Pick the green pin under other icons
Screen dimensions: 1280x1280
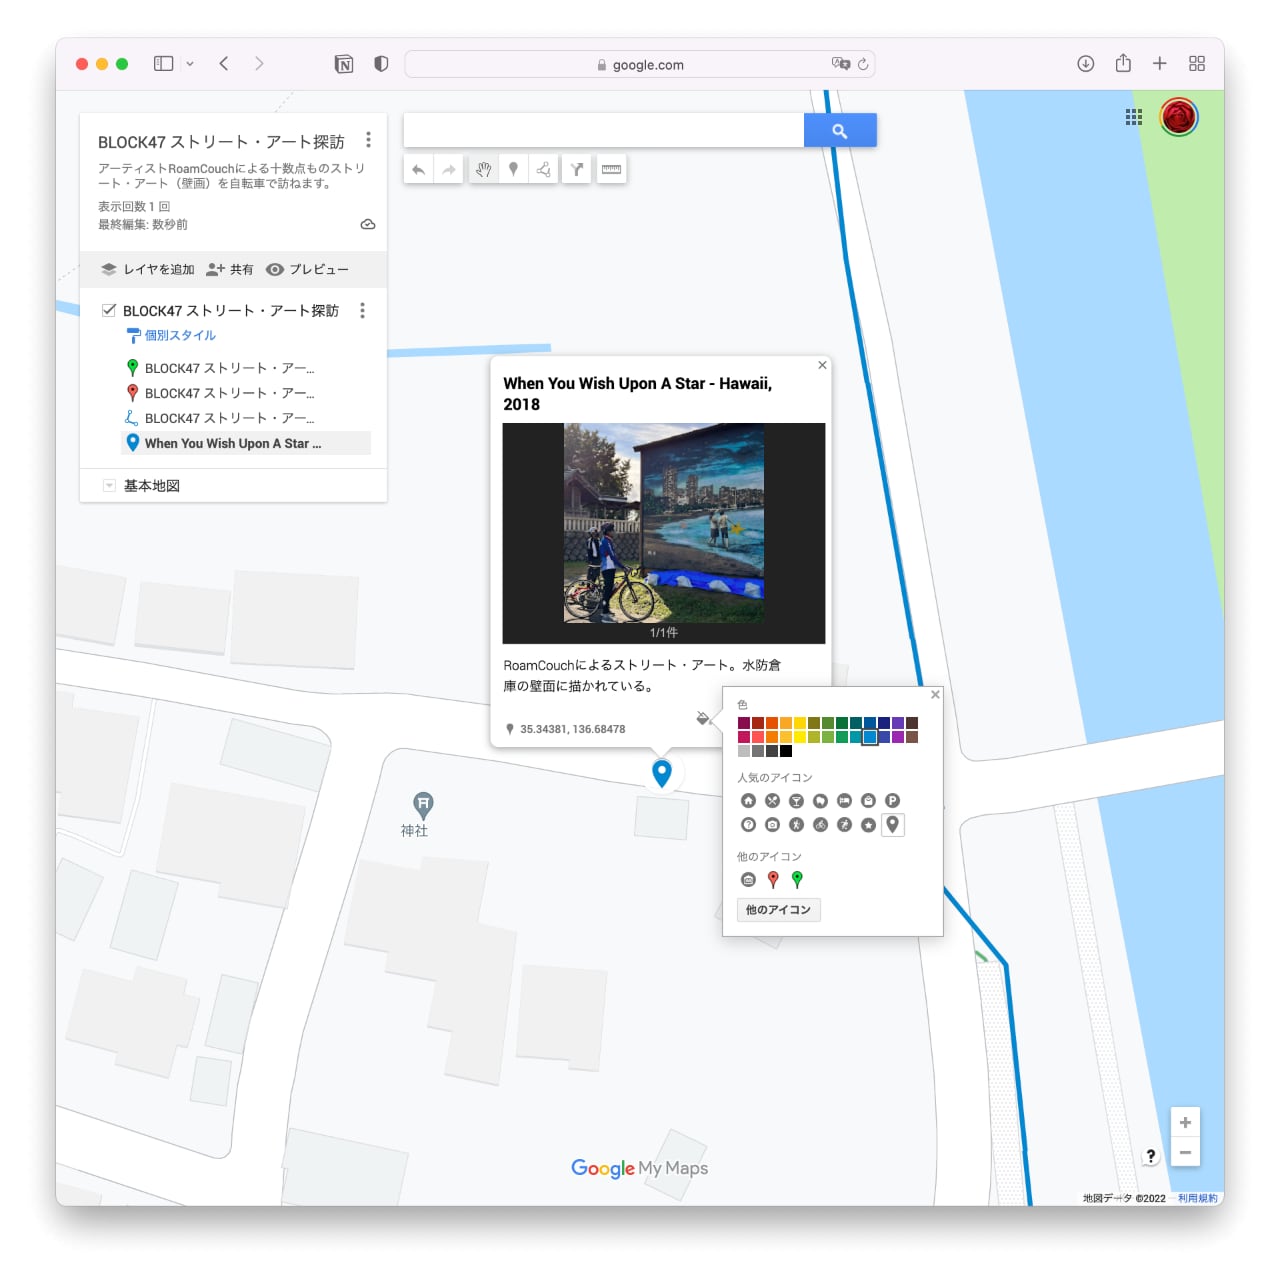click(796, 879)
